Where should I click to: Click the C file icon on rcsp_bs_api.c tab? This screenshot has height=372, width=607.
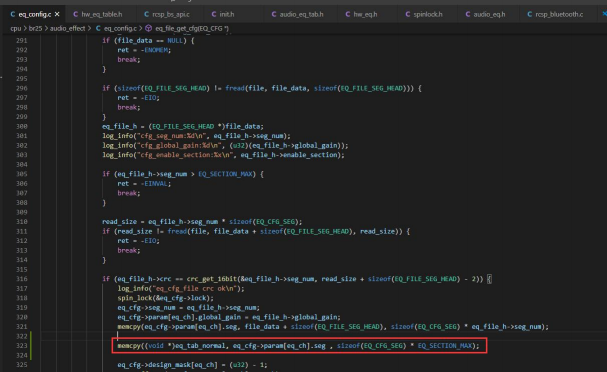point(146,14)
